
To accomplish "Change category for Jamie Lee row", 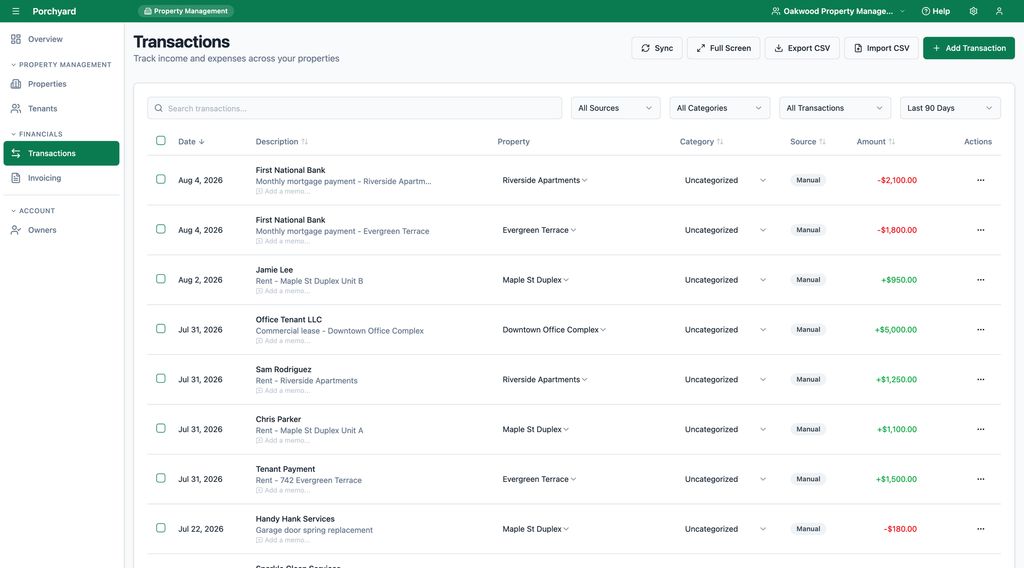I will coord(725,280).
